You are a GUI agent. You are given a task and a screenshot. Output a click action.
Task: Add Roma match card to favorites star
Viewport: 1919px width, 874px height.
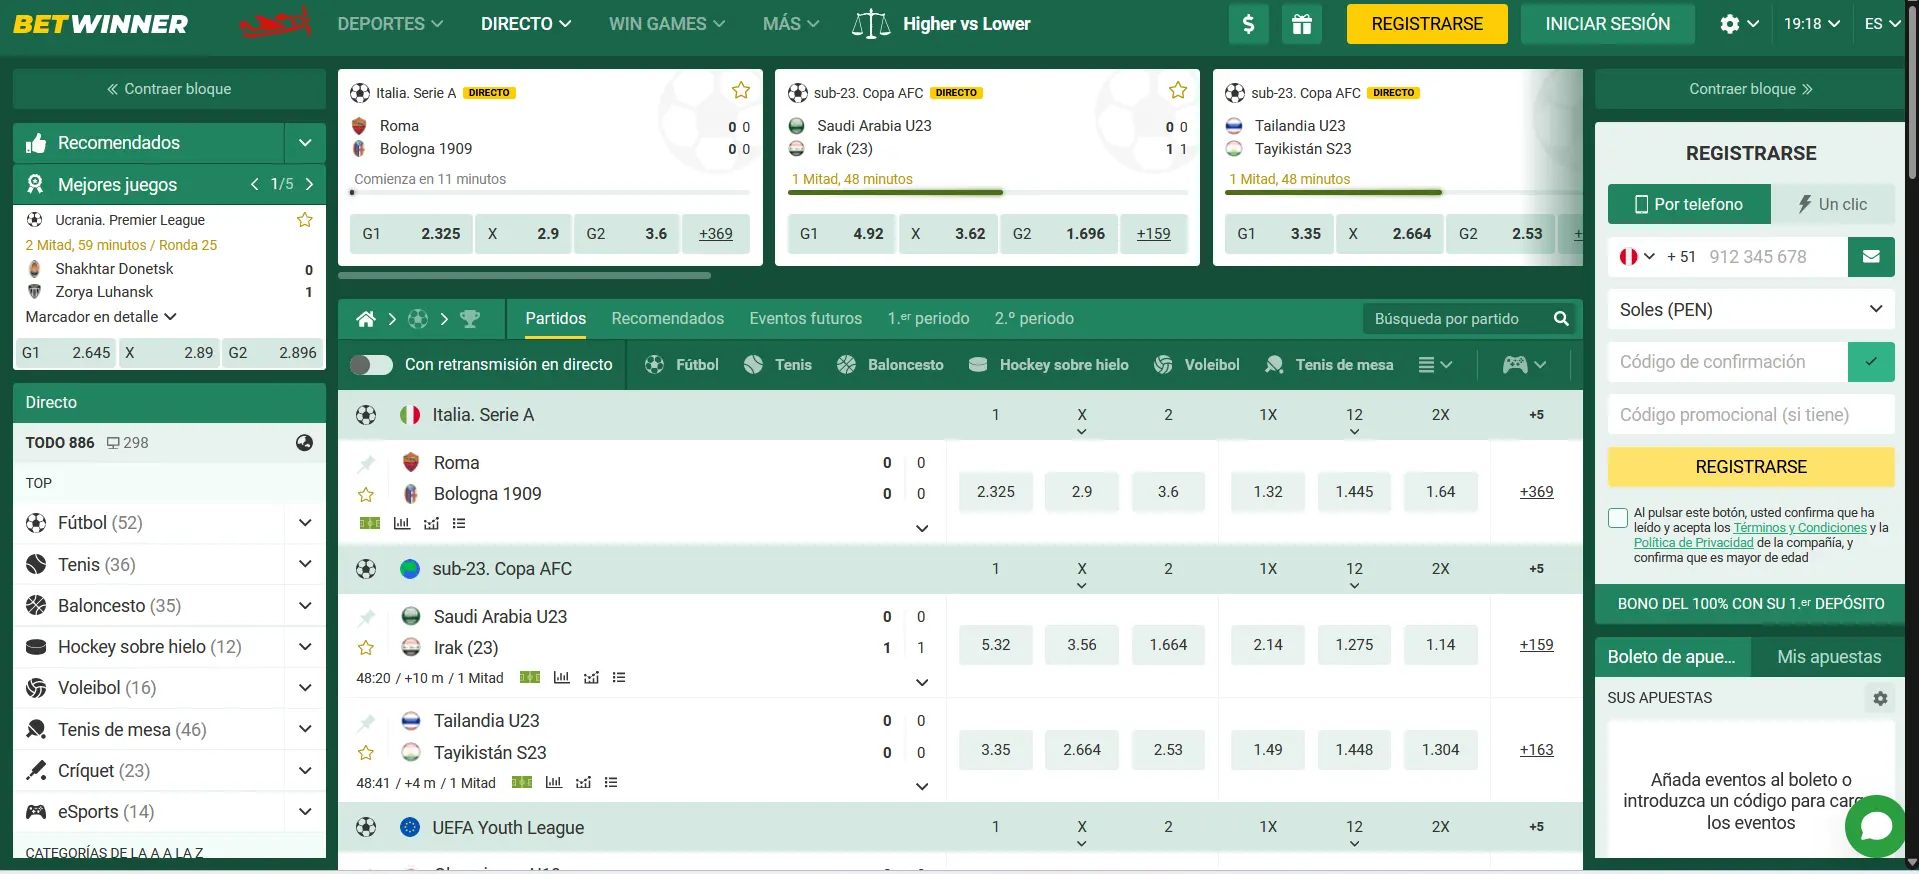(x=740, y=91)
